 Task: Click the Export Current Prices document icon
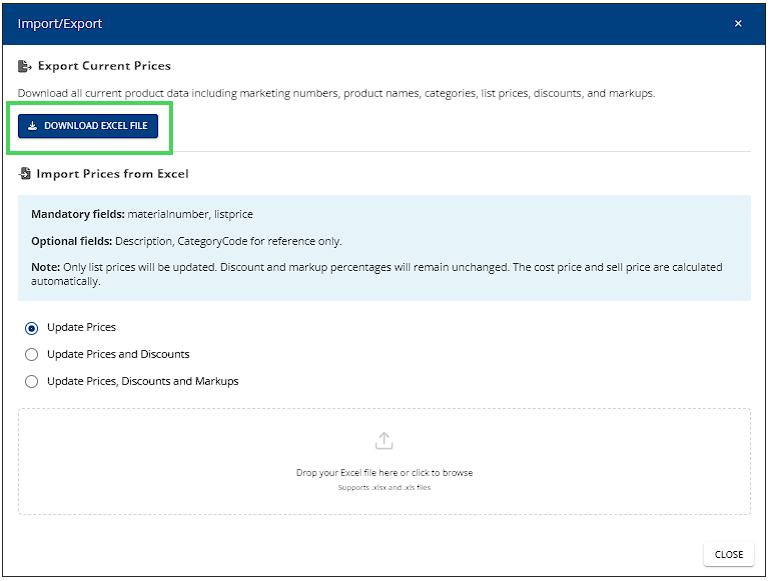25,66
